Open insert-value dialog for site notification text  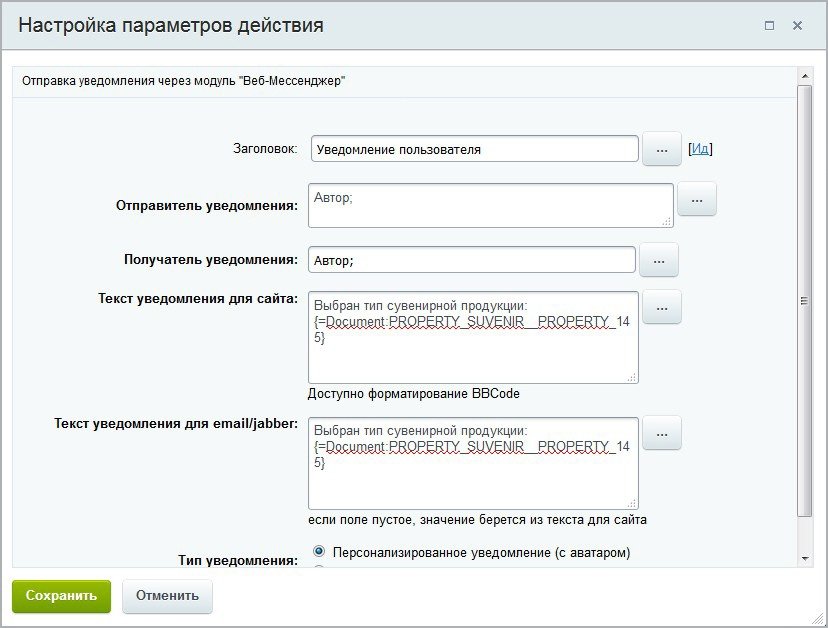(x=661, y=308)
